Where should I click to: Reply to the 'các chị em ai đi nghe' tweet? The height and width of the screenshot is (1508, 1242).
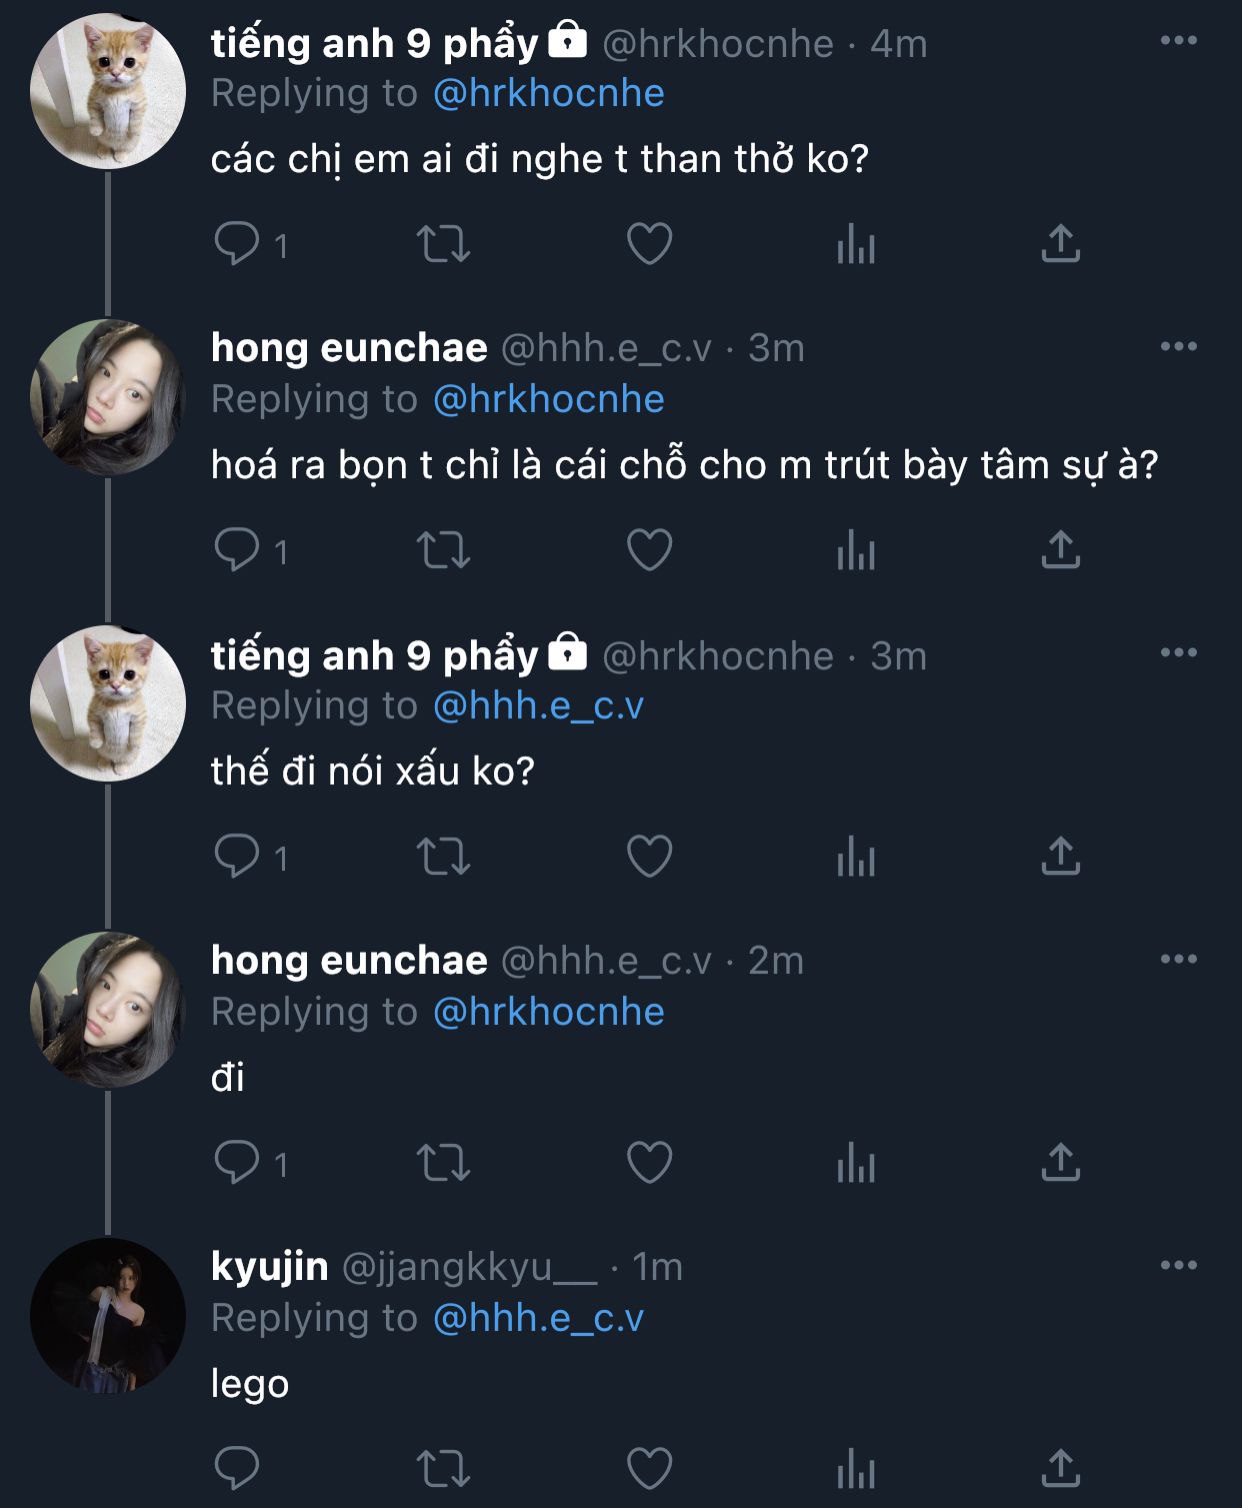(x=237, y=243)
